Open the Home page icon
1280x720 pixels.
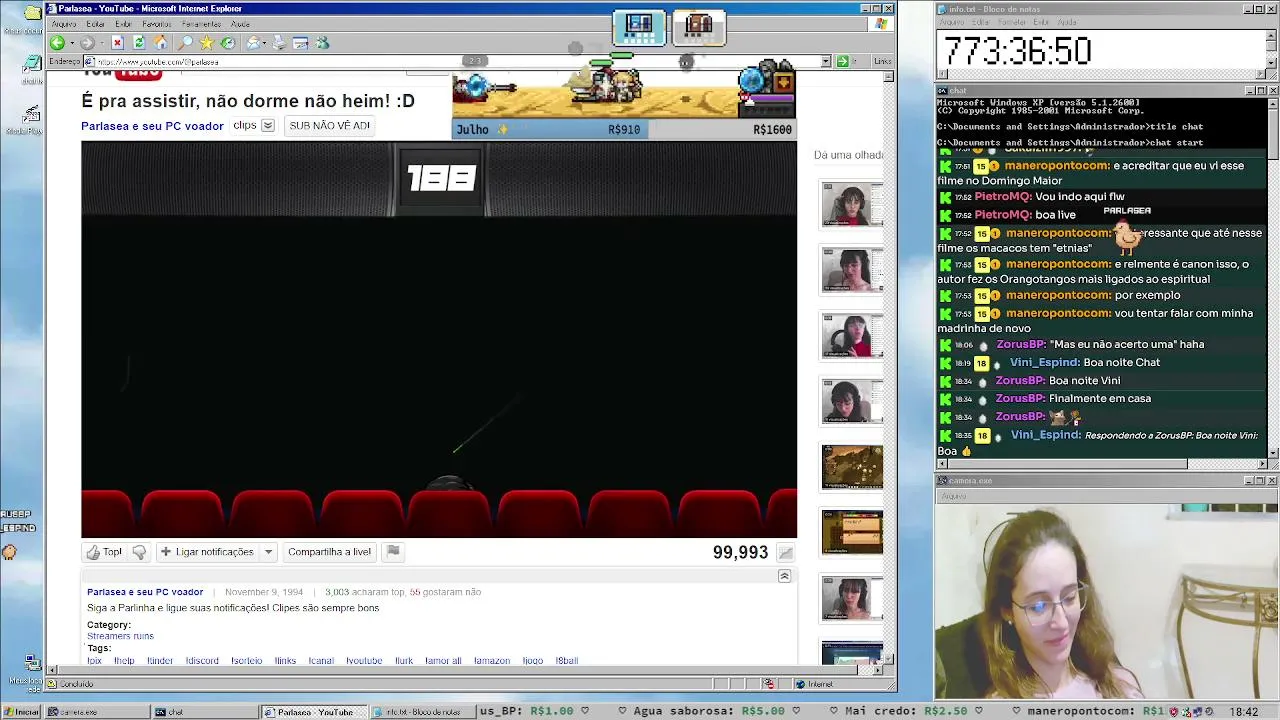click(x=160, y=43)
